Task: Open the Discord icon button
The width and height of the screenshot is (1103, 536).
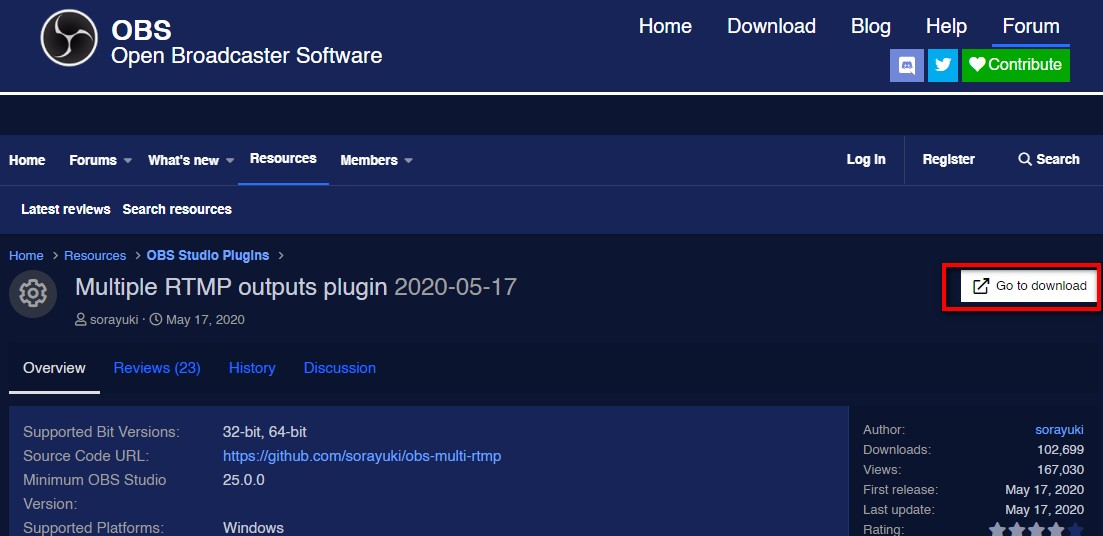Action: pyautogui.click(x=907, y=65)
